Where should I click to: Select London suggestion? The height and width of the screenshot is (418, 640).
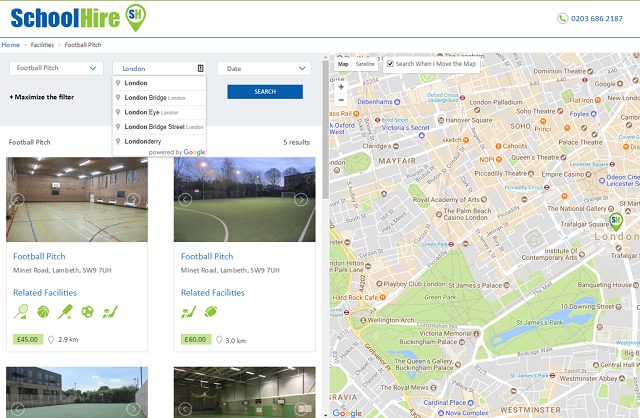pos(159,83)
